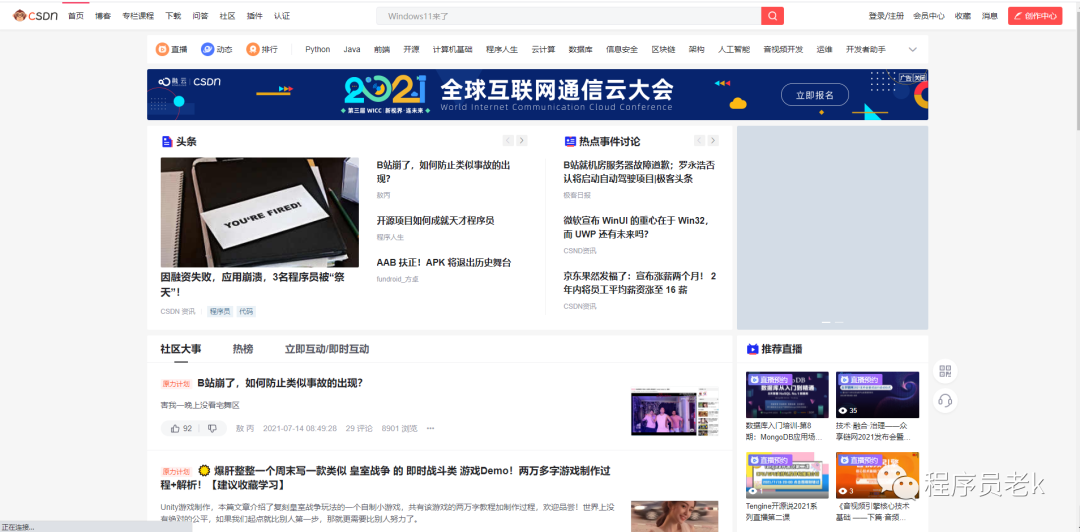The height and width of the screenshot is (532, 1080).
Task: Open 社区 in top navigation
Action: click(x=227, y=16)
